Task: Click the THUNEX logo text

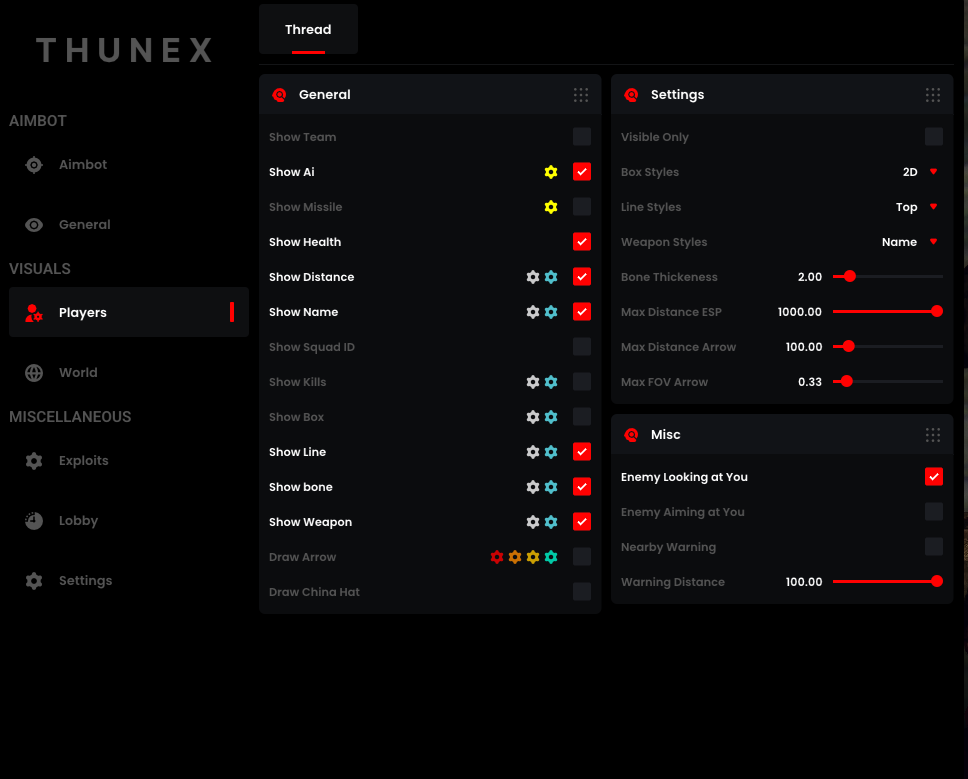Action: click(x=124, y=50)
